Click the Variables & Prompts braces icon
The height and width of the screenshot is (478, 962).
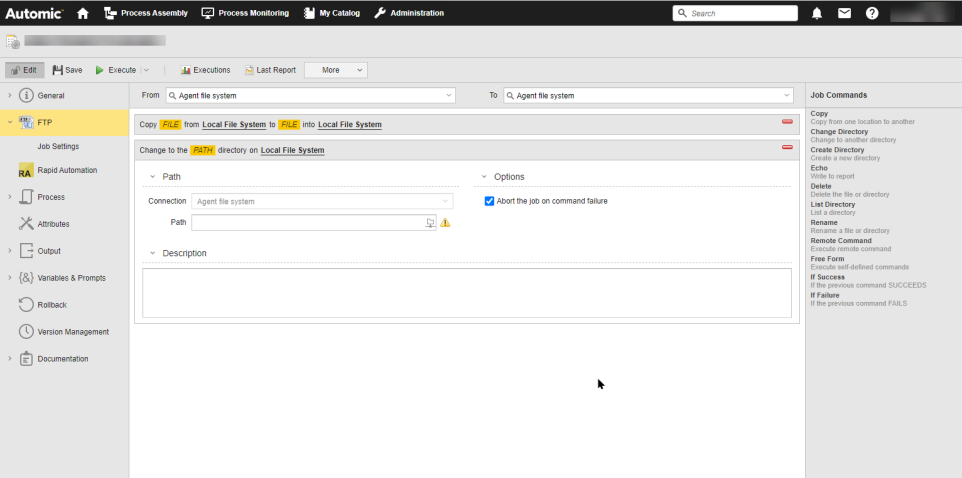pos(26,278)
